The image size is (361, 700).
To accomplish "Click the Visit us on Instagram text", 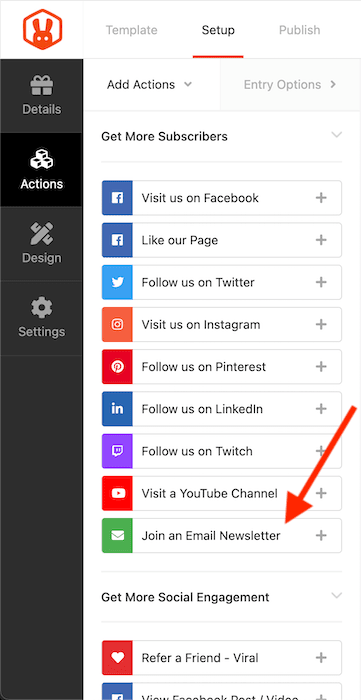I will (201, 325).
